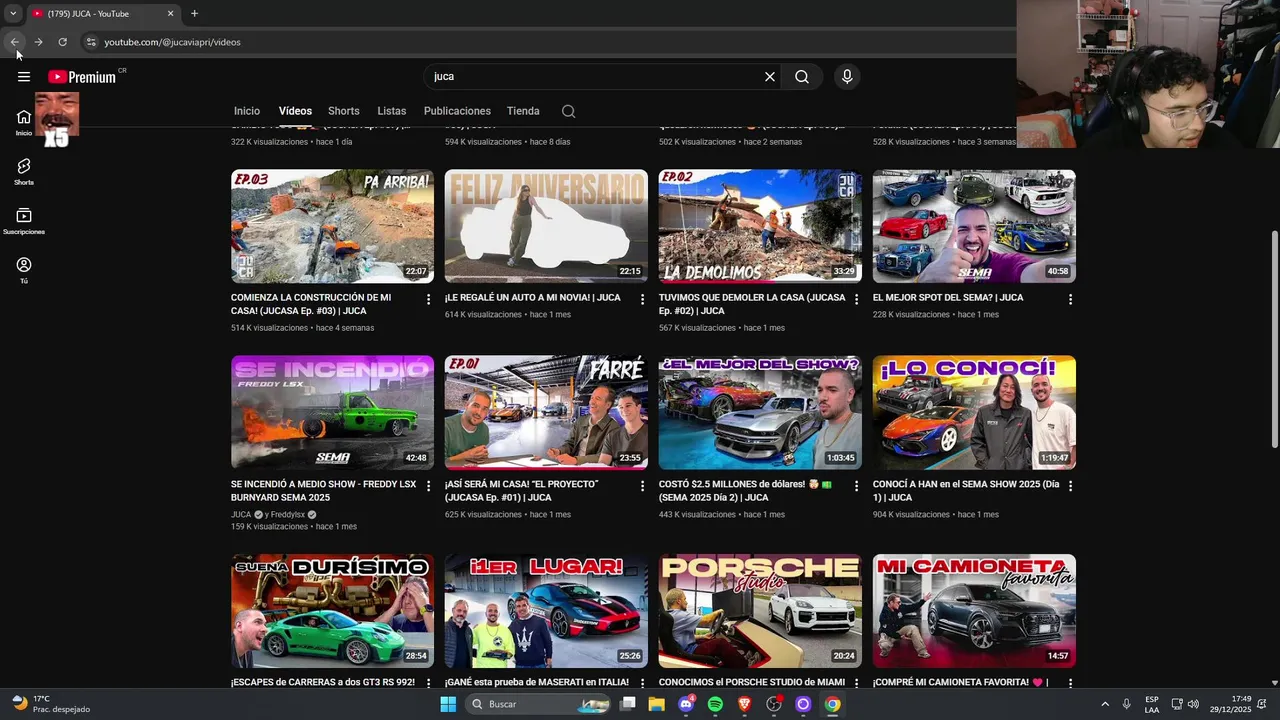Open video title CONOCÍ A HAN en el SEMA SHOW
Screen dimensions: 1280x720
point(966,491)
